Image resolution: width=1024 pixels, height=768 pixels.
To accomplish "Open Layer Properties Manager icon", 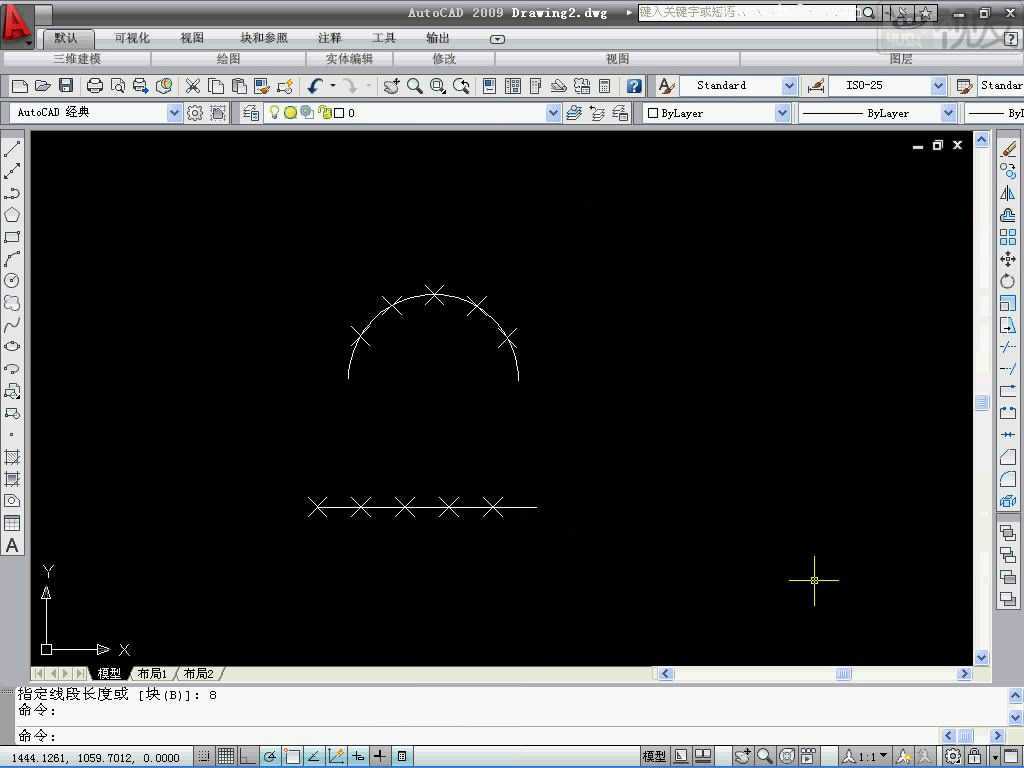I will [251, 113].
